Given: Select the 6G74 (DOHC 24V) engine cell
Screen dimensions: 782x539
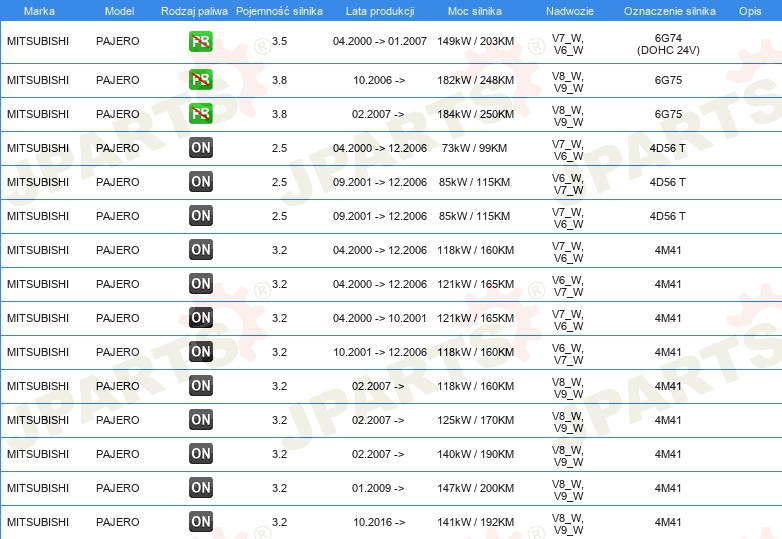Looking at the screenshot, I should 668,44.
